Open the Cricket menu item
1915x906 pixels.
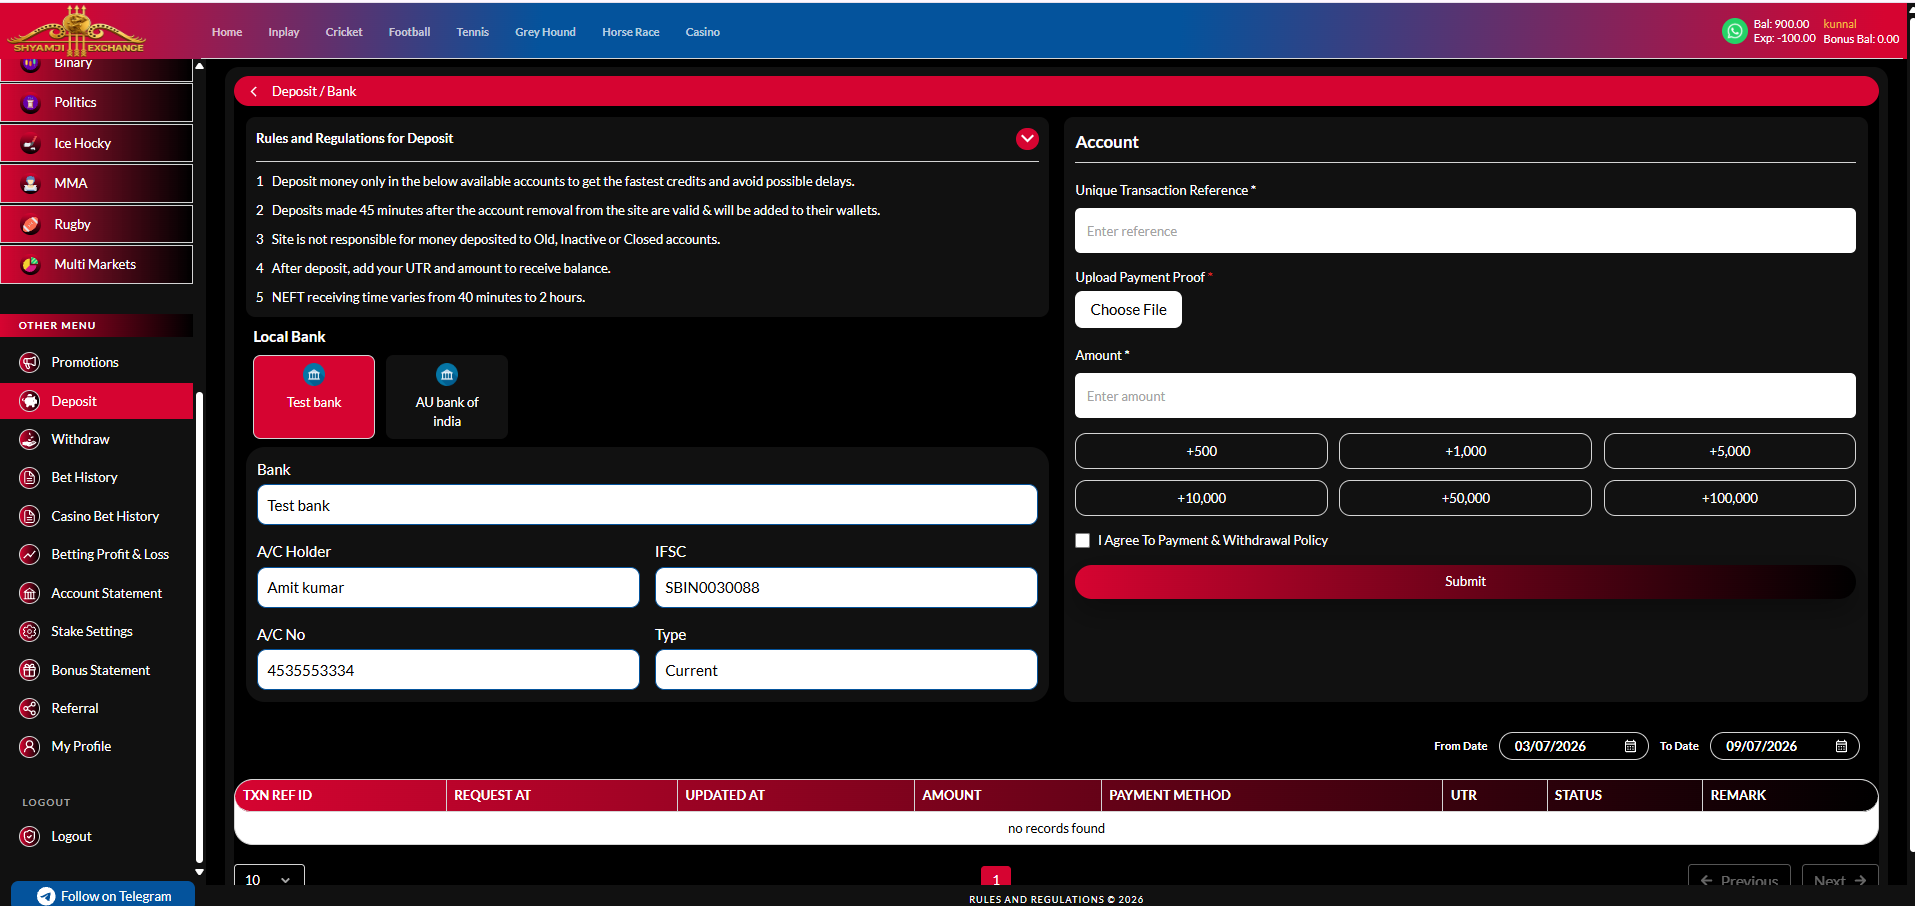pyautogui.click(x=344, y=32)
